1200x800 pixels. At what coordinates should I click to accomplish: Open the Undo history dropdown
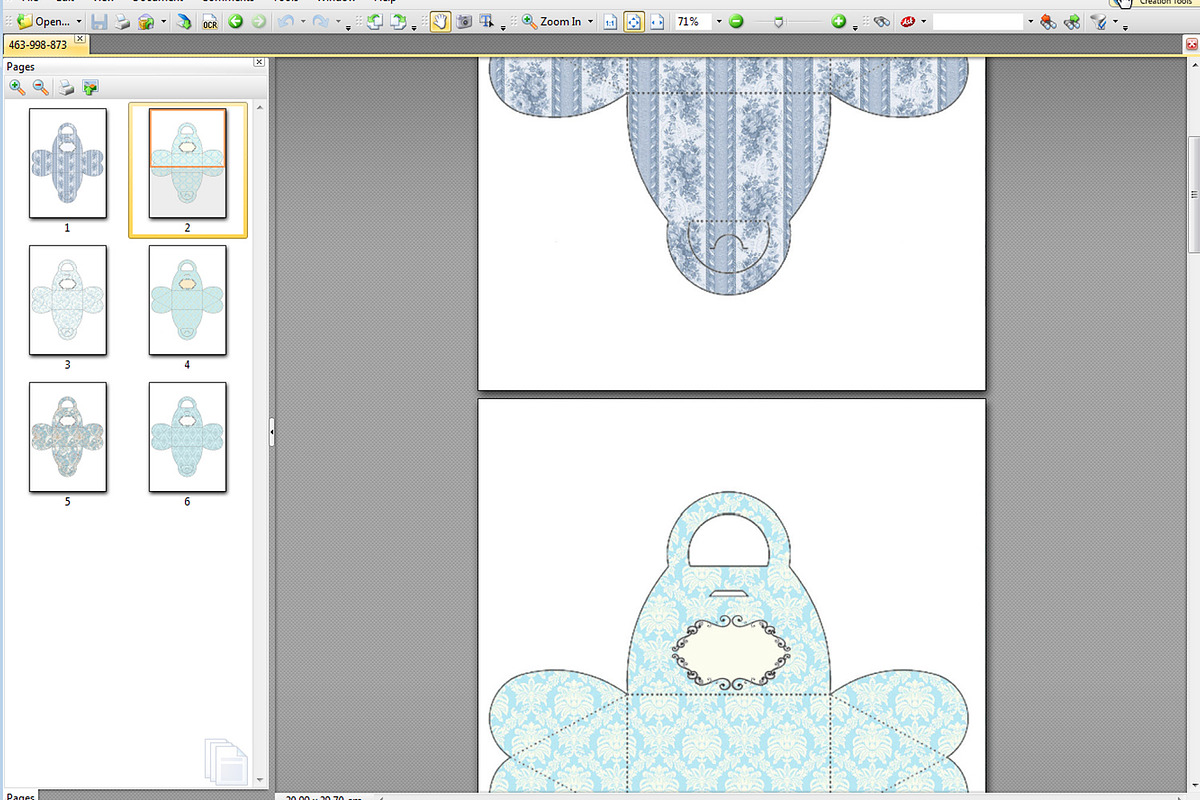(x=302, y=21)
